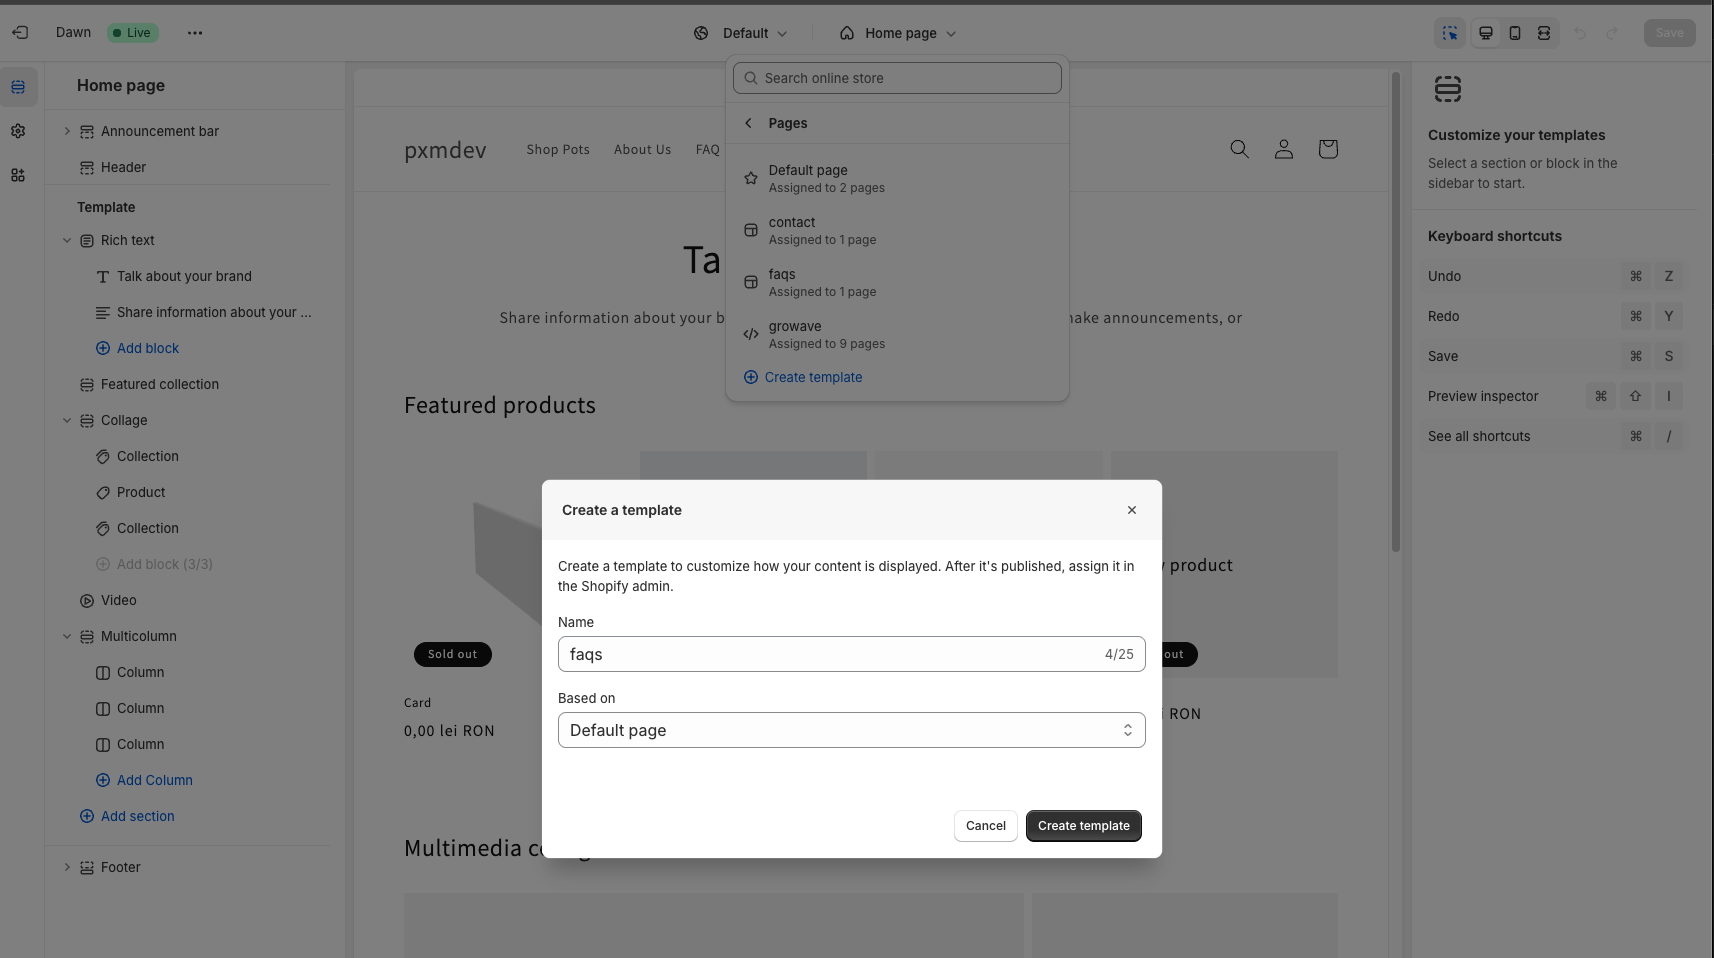Collapse the Collage section
The image size is (1714, 958).
pyautogui.click(x=67, y=420)
